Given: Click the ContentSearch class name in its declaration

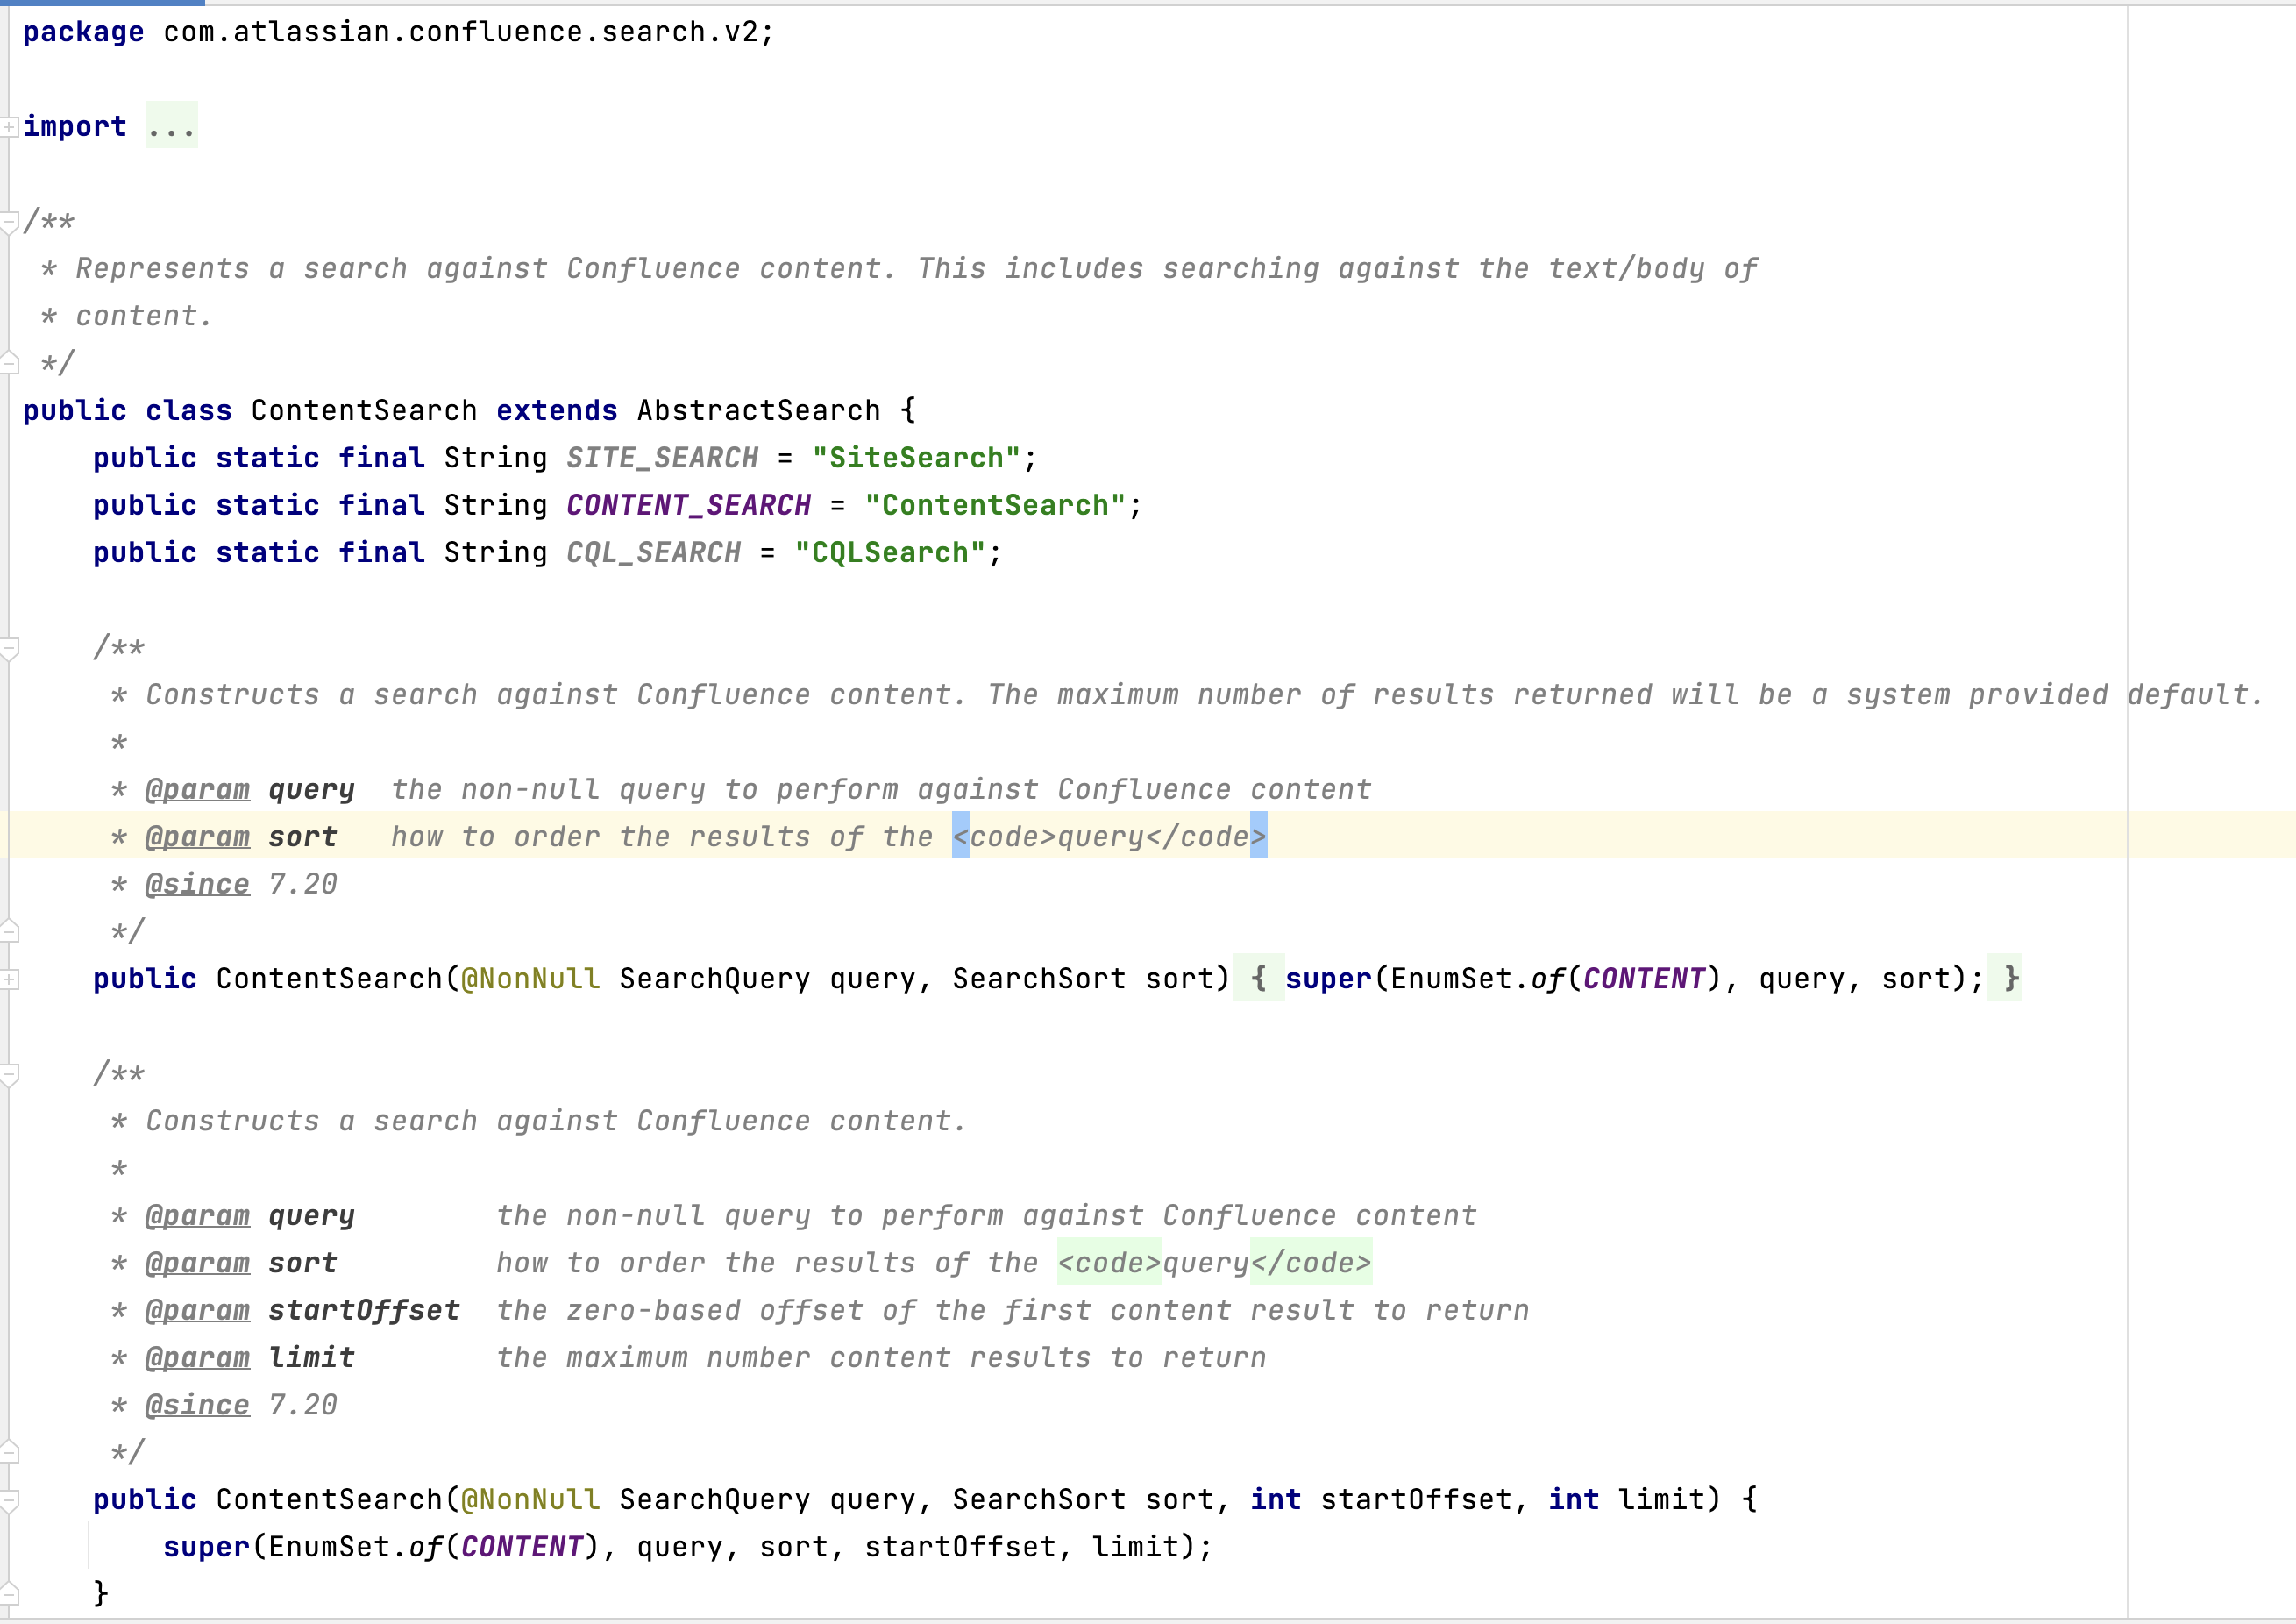Looking at the screenshot, I should click(364, 410).
